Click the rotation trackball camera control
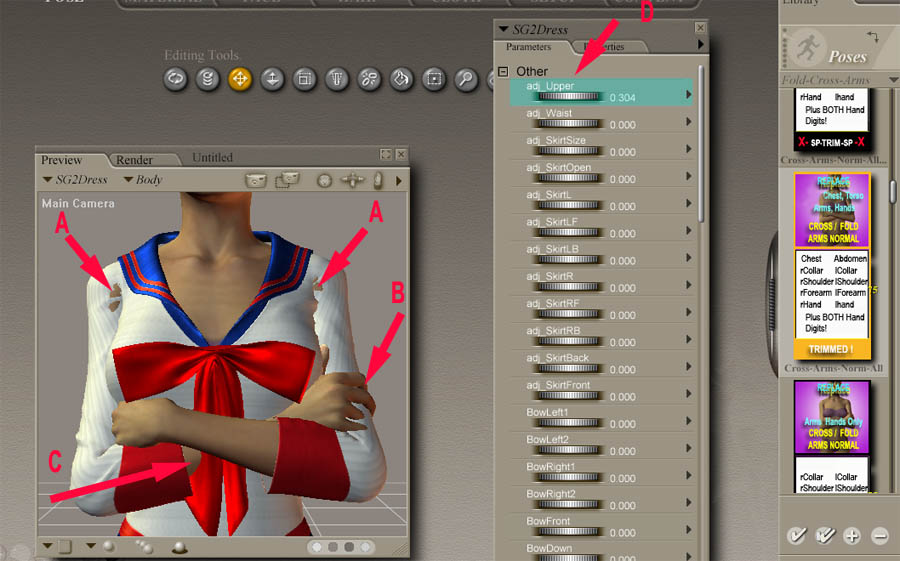The height and width of the screenshot is (561, 900). coord(324,181)
